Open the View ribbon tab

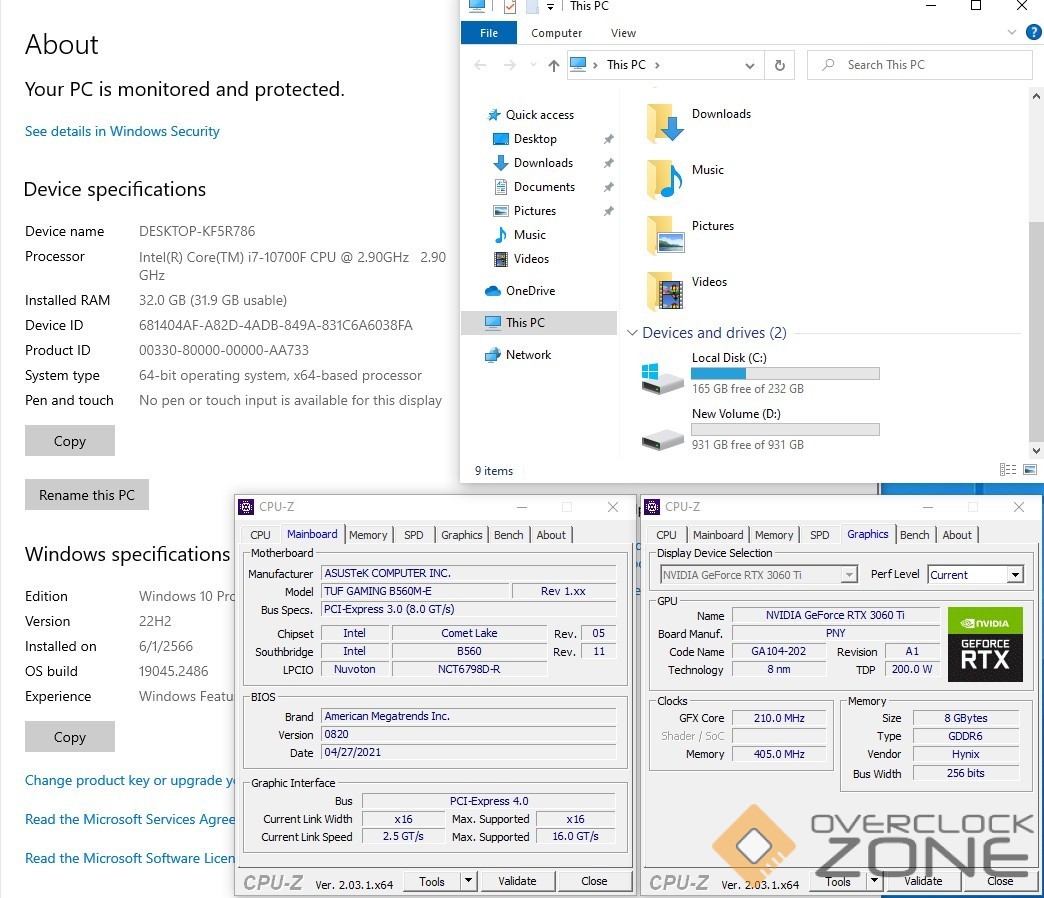(x=623, y=33)
